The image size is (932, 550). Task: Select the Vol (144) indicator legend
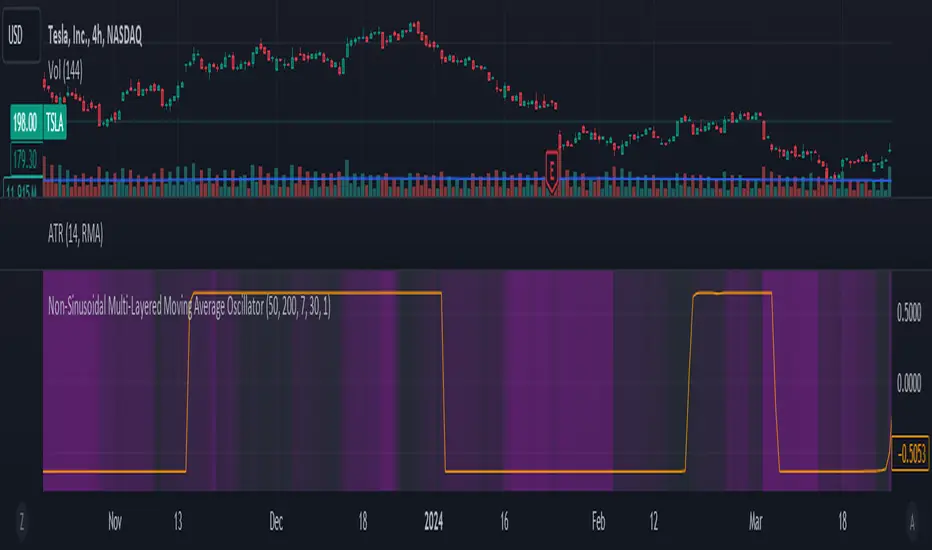point(71,69)
